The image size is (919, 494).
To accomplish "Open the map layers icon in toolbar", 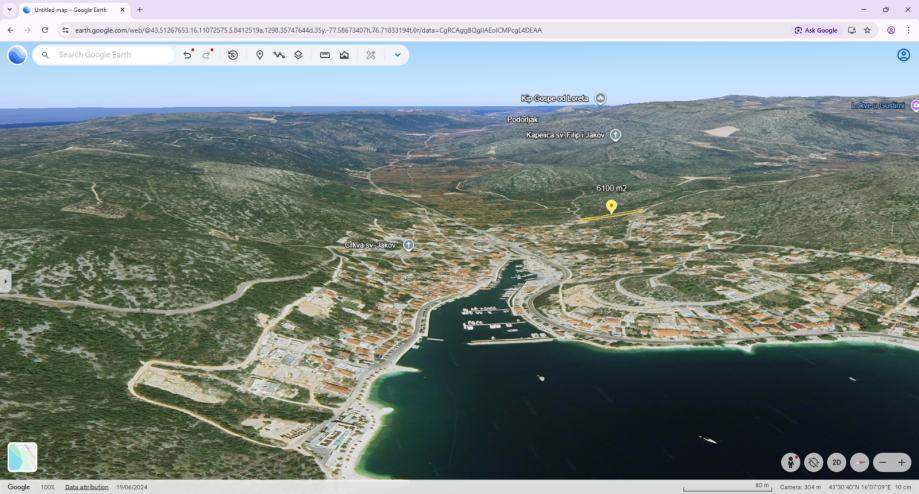I will pyautogui.click(x=298, y=54).
